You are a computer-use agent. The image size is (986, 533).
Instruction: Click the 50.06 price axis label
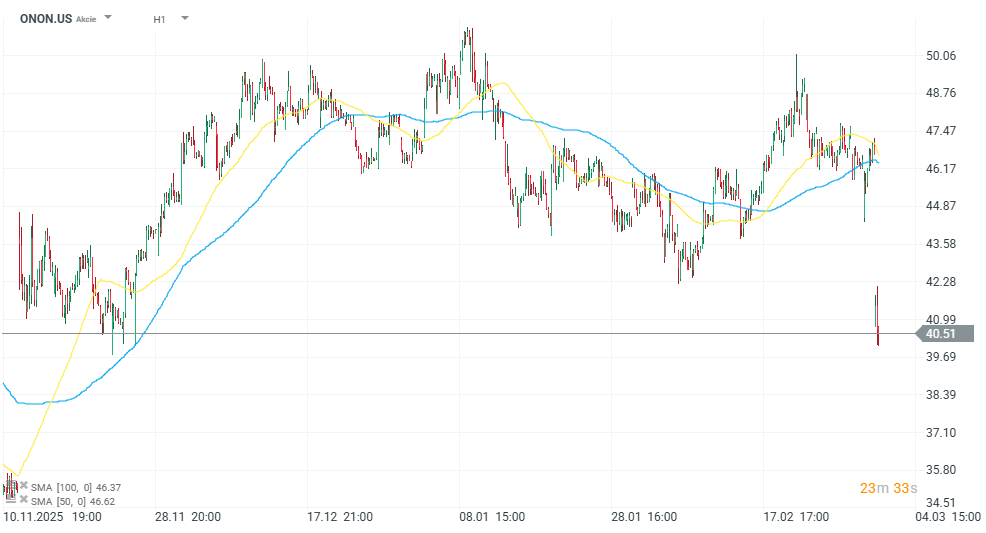pyautogui.click(x=941, y=56)
